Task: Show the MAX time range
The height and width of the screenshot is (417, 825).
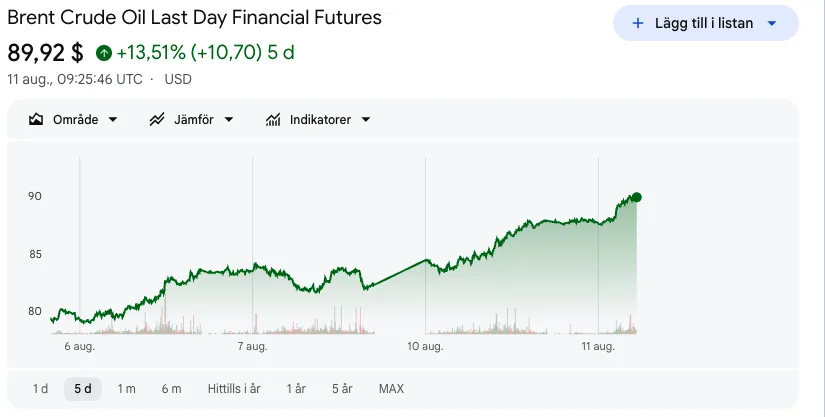Action: click(x=391, y=389)
